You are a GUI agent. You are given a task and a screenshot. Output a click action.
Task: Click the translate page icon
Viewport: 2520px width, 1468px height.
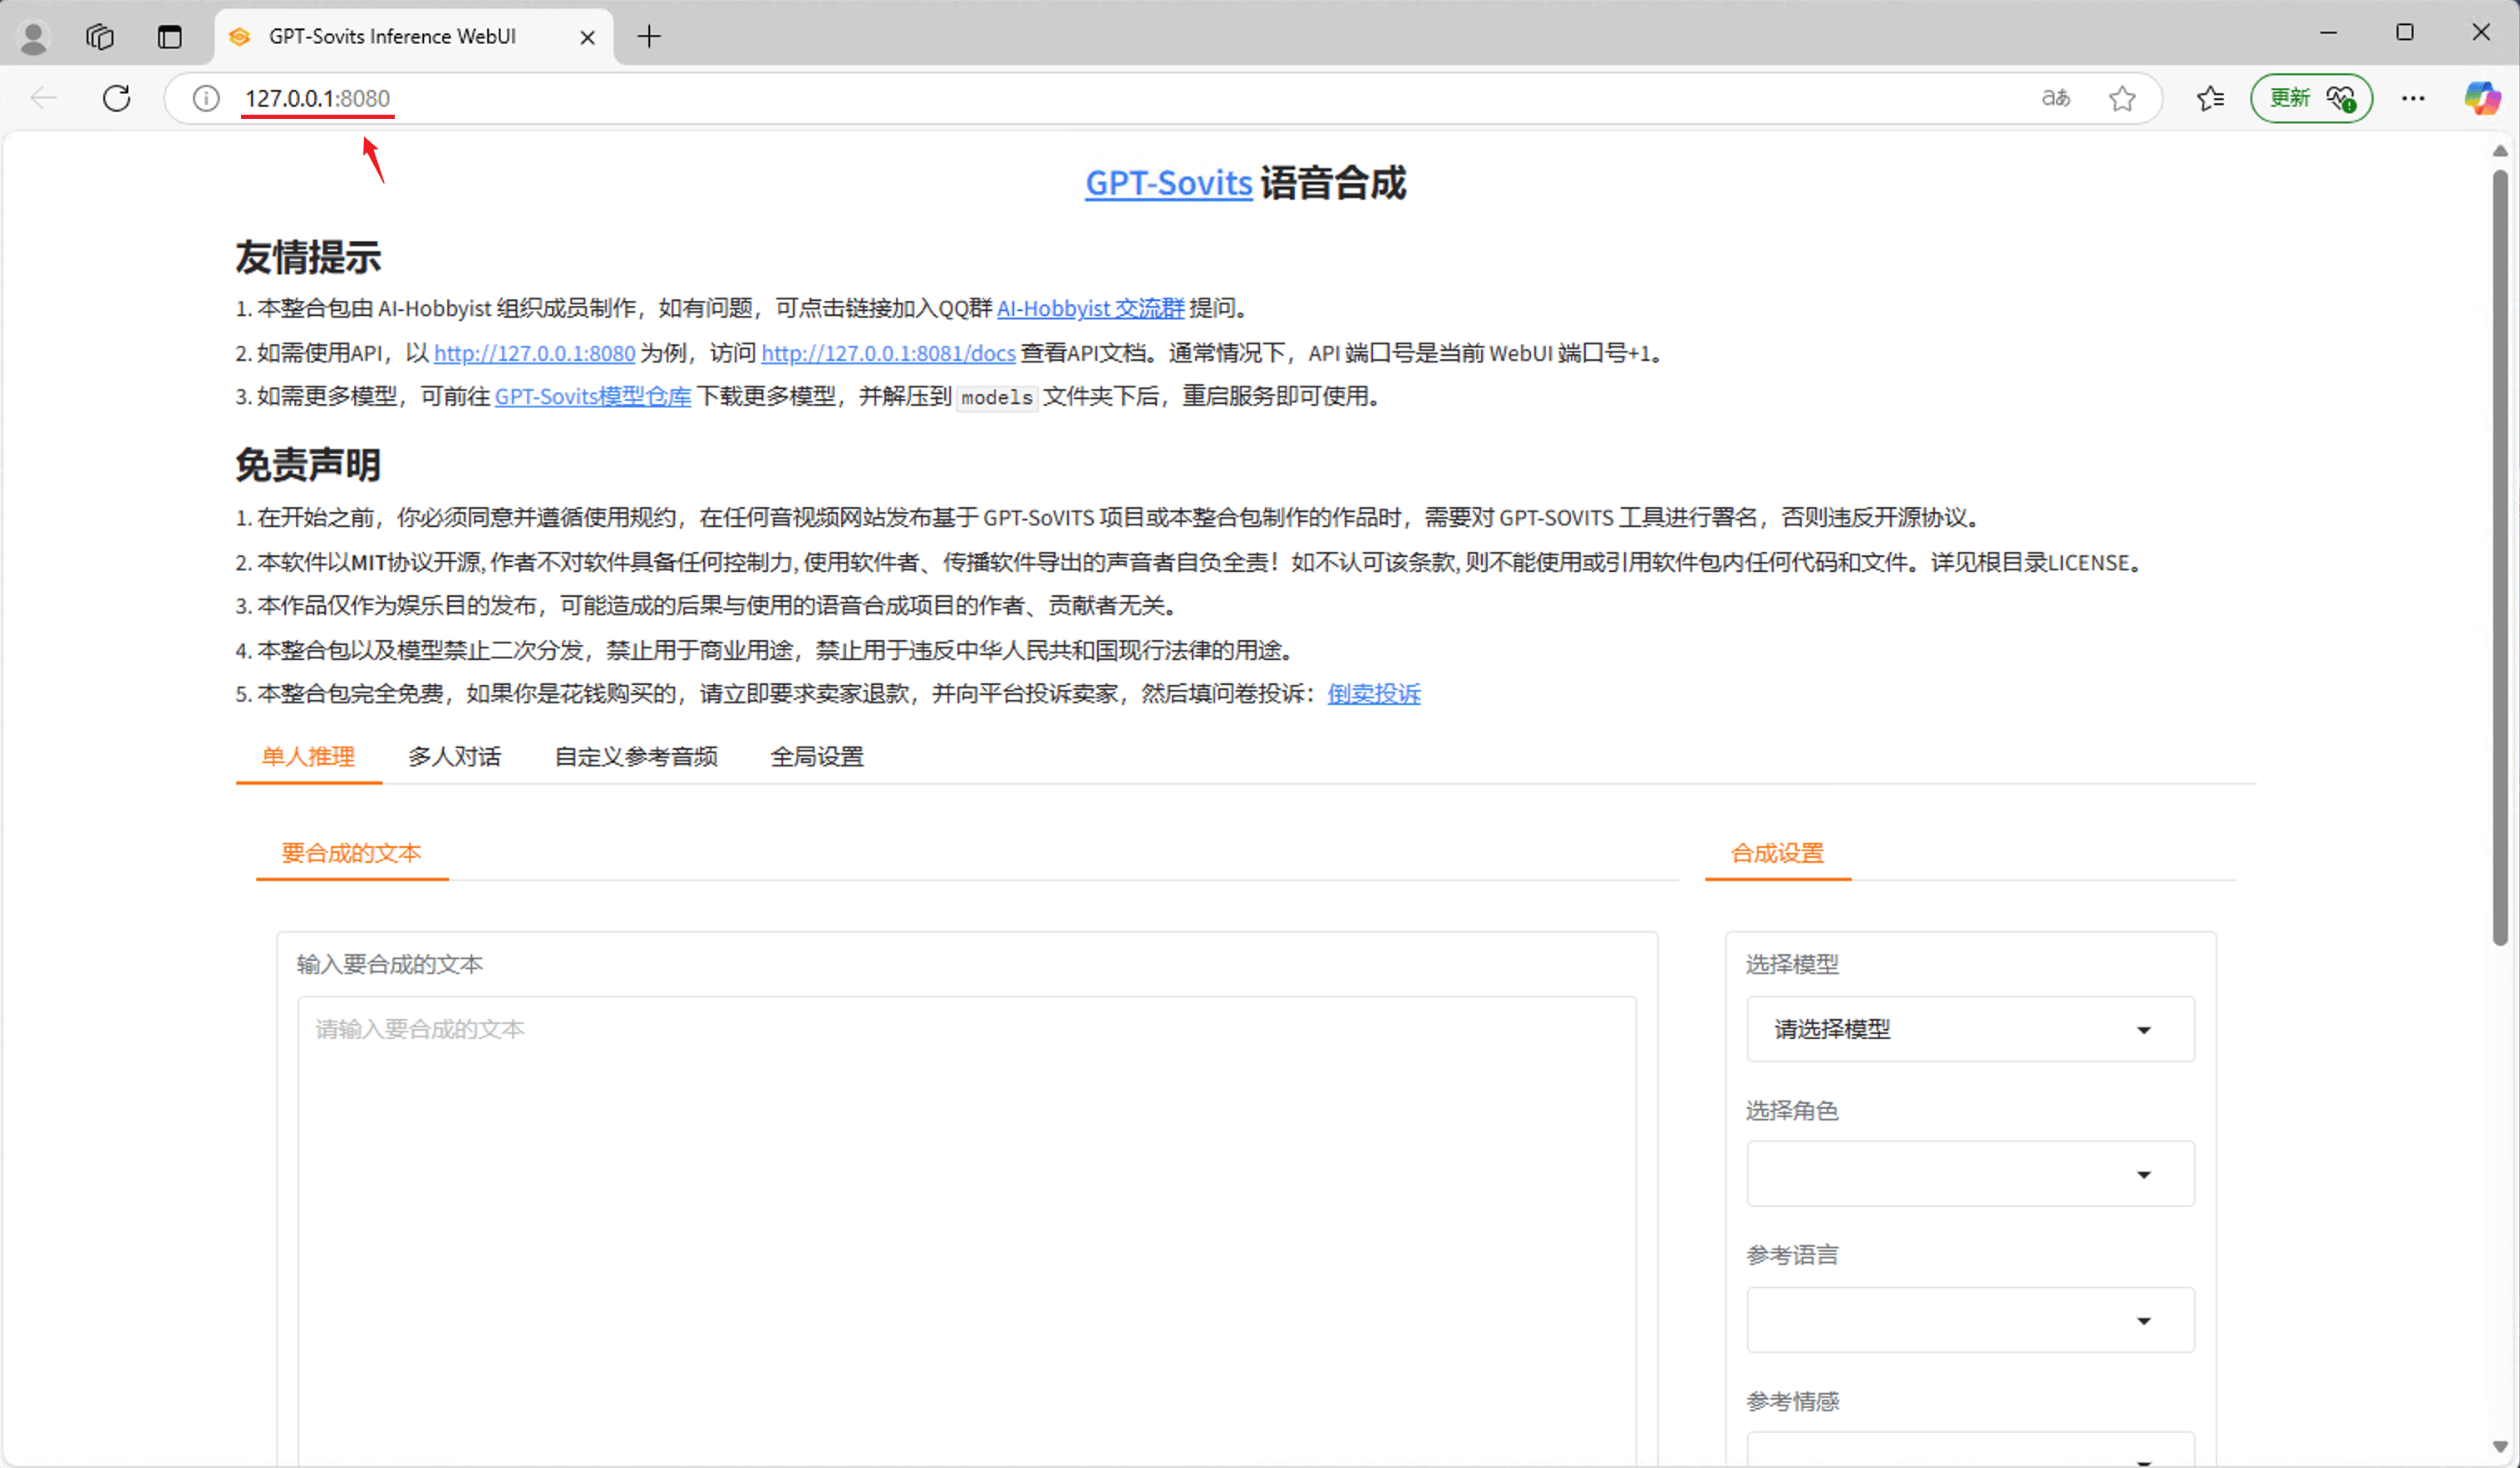2055,98
